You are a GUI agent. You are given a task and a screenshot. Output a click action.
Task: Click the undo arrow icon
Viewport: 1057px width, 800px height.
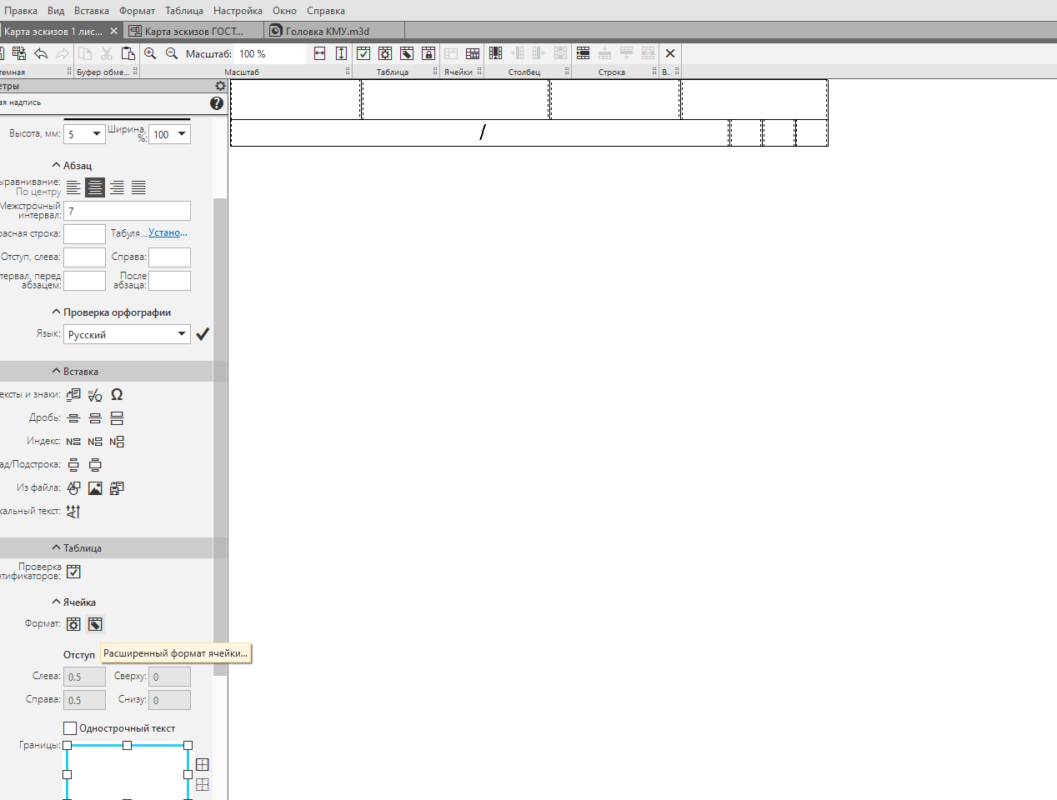click(x=41, y=54)
